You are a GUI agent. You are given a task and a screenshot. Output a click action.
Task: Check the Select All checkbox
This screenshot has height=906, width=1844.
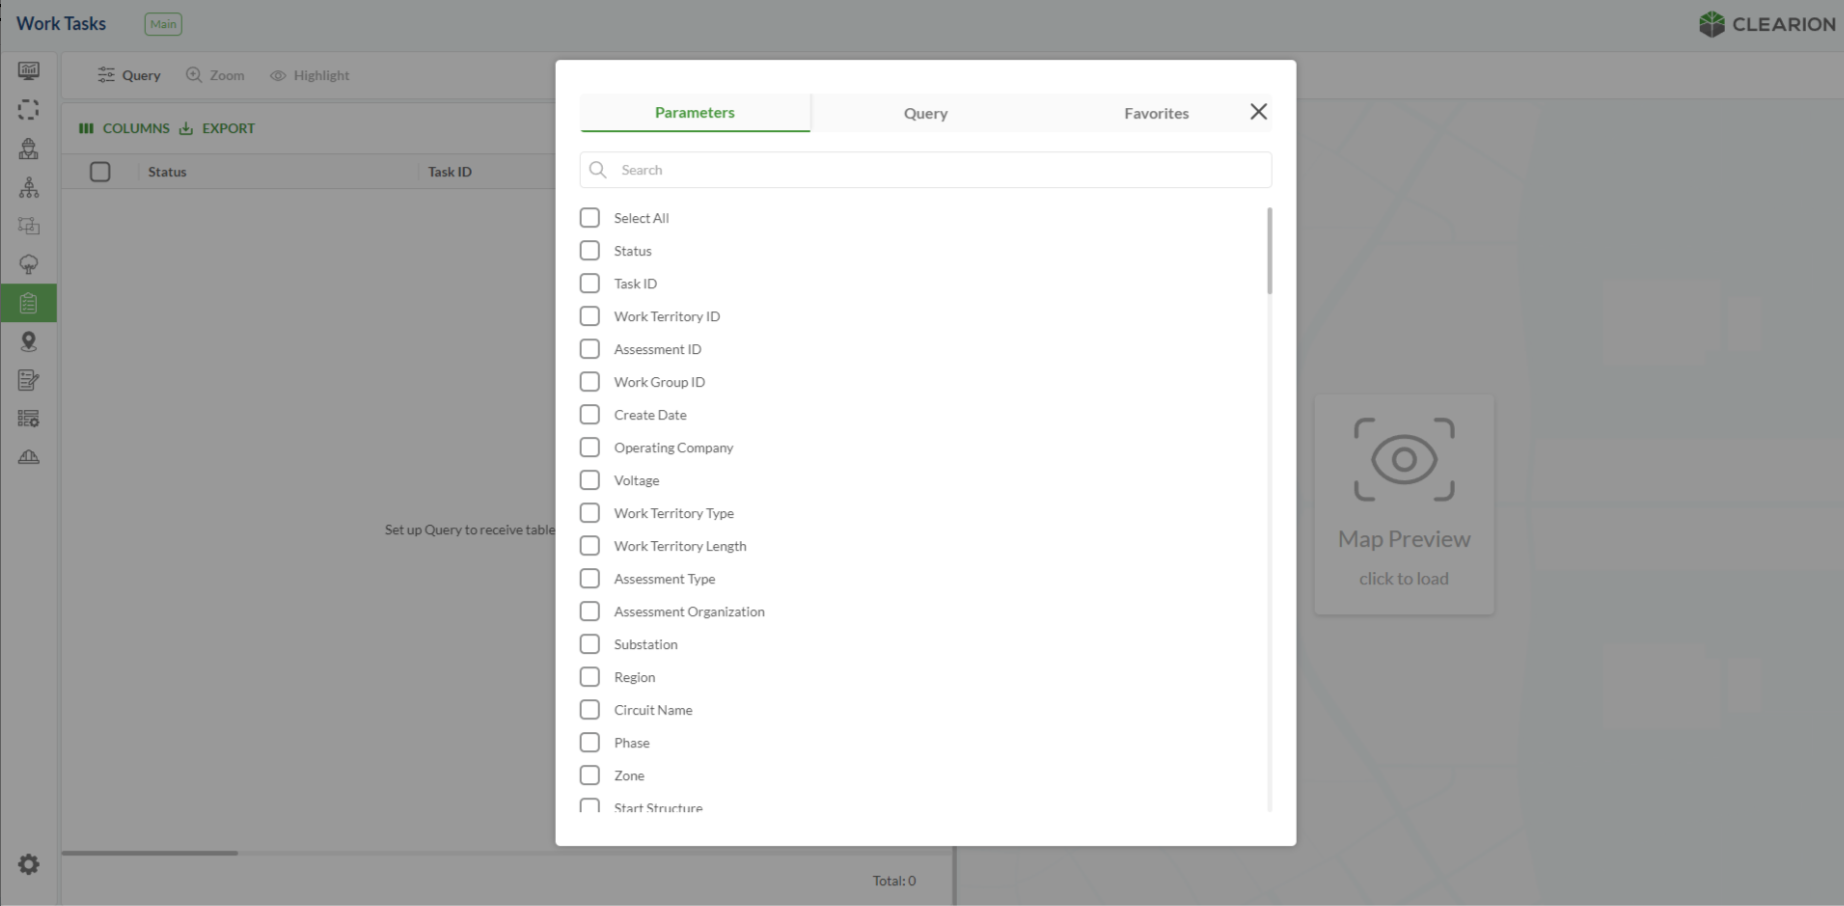coord(590,218)
